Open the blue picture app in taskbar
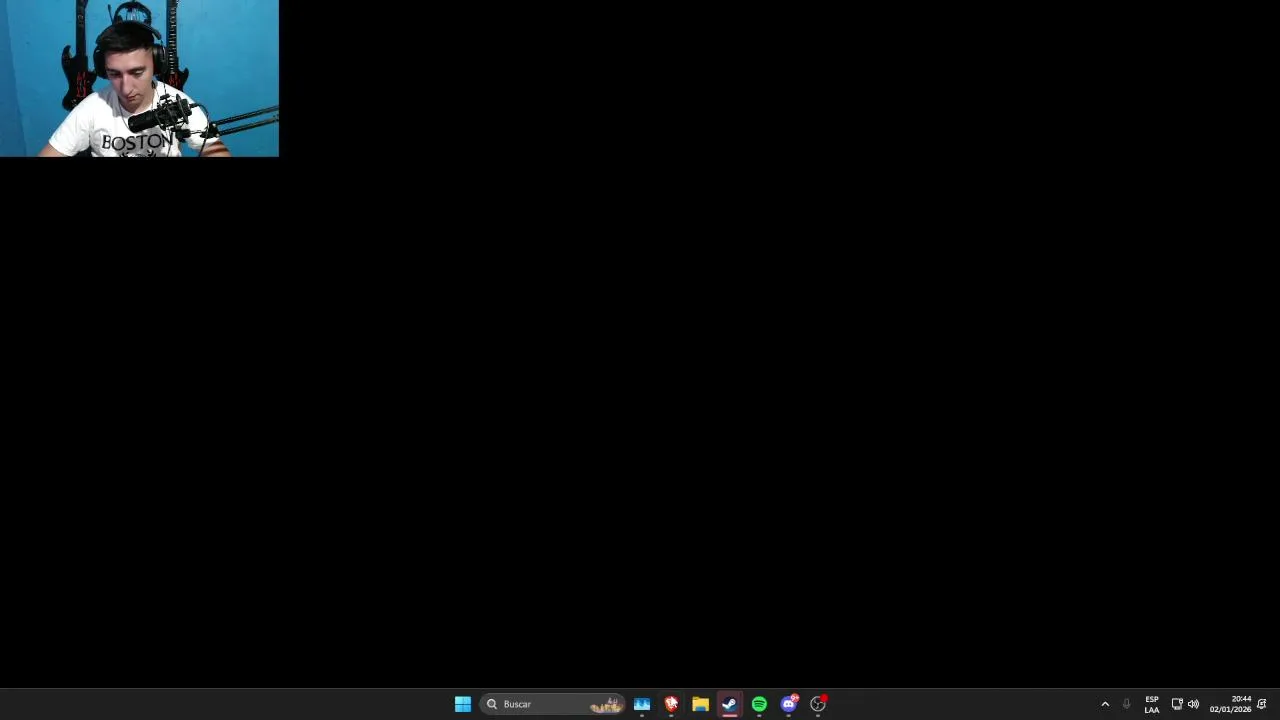 [642, 704]
